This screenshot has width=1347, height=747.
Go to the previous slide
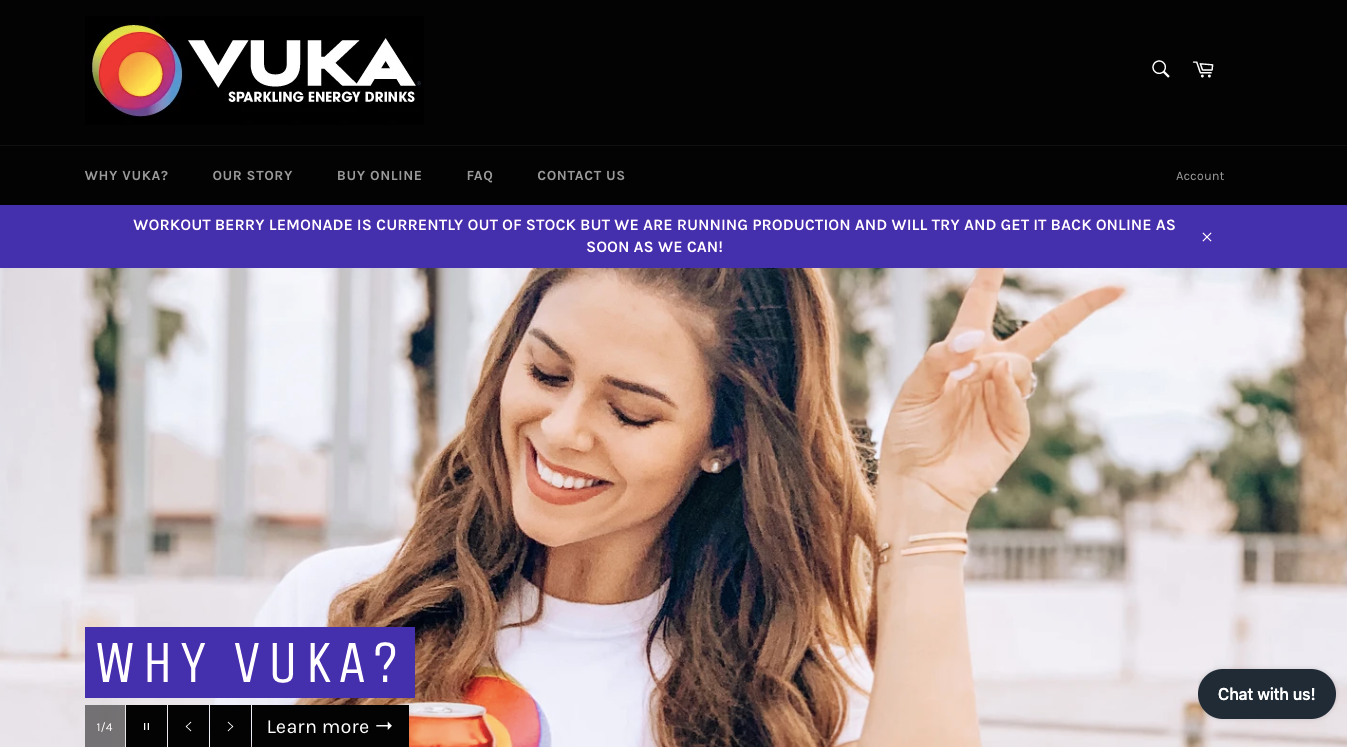coord(188,726)
